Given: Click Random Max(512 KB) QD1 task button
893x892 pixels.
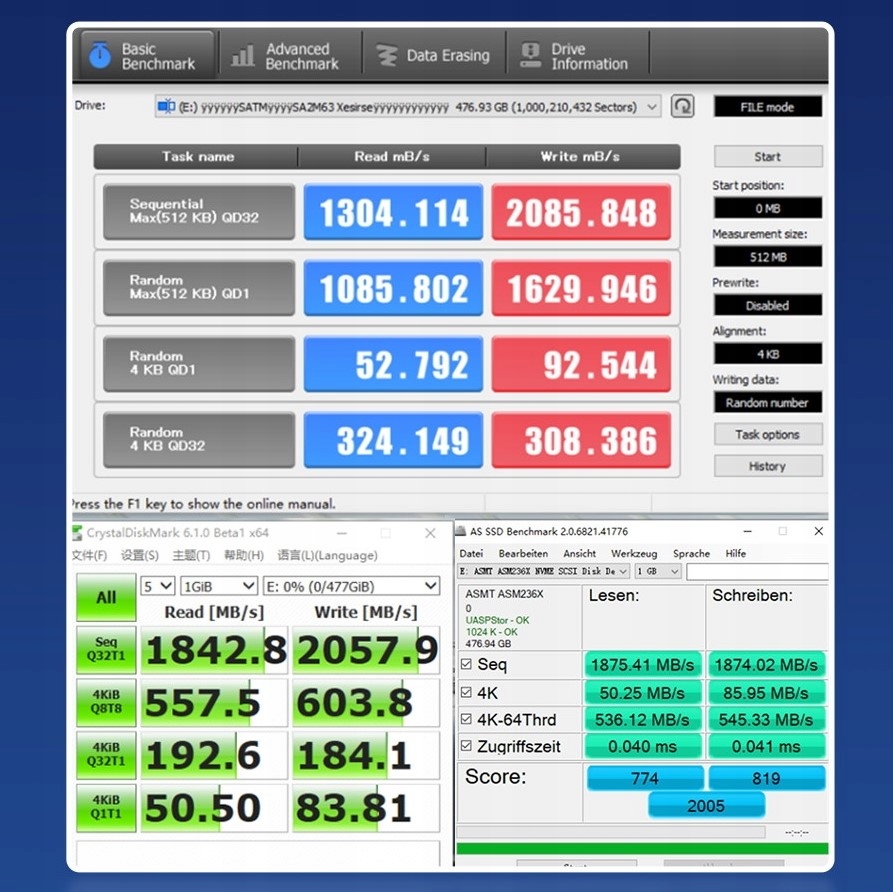Looking at the screenshot, I should tap(199, 288).
